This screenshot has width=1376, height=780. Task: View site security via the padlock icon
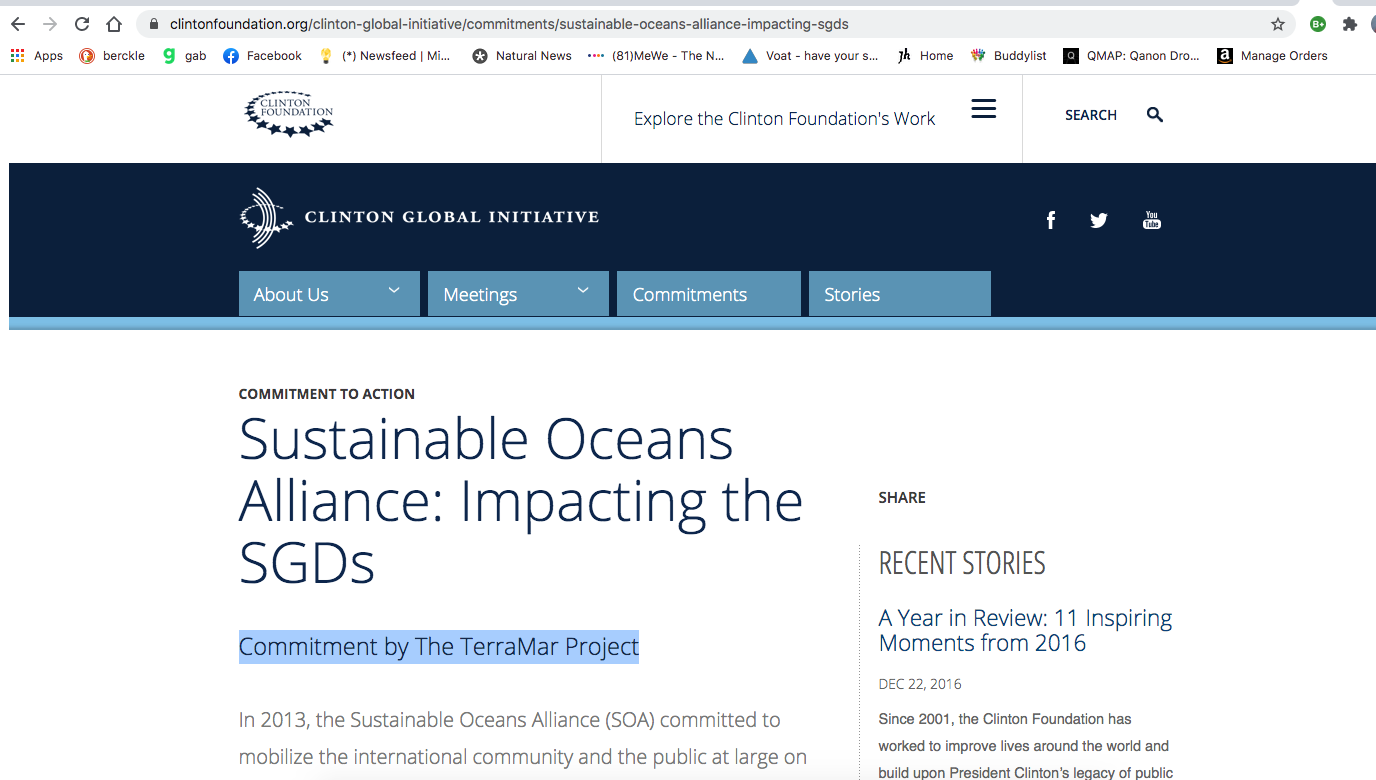(x=153, y=24)
